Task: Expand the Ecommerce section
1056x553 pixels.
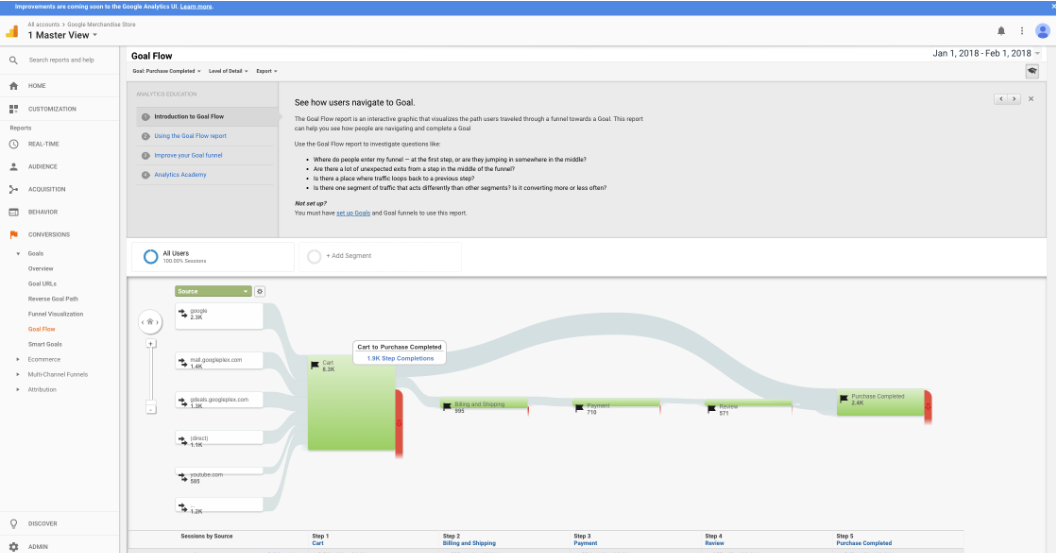Action: click(x=18, y=360)
